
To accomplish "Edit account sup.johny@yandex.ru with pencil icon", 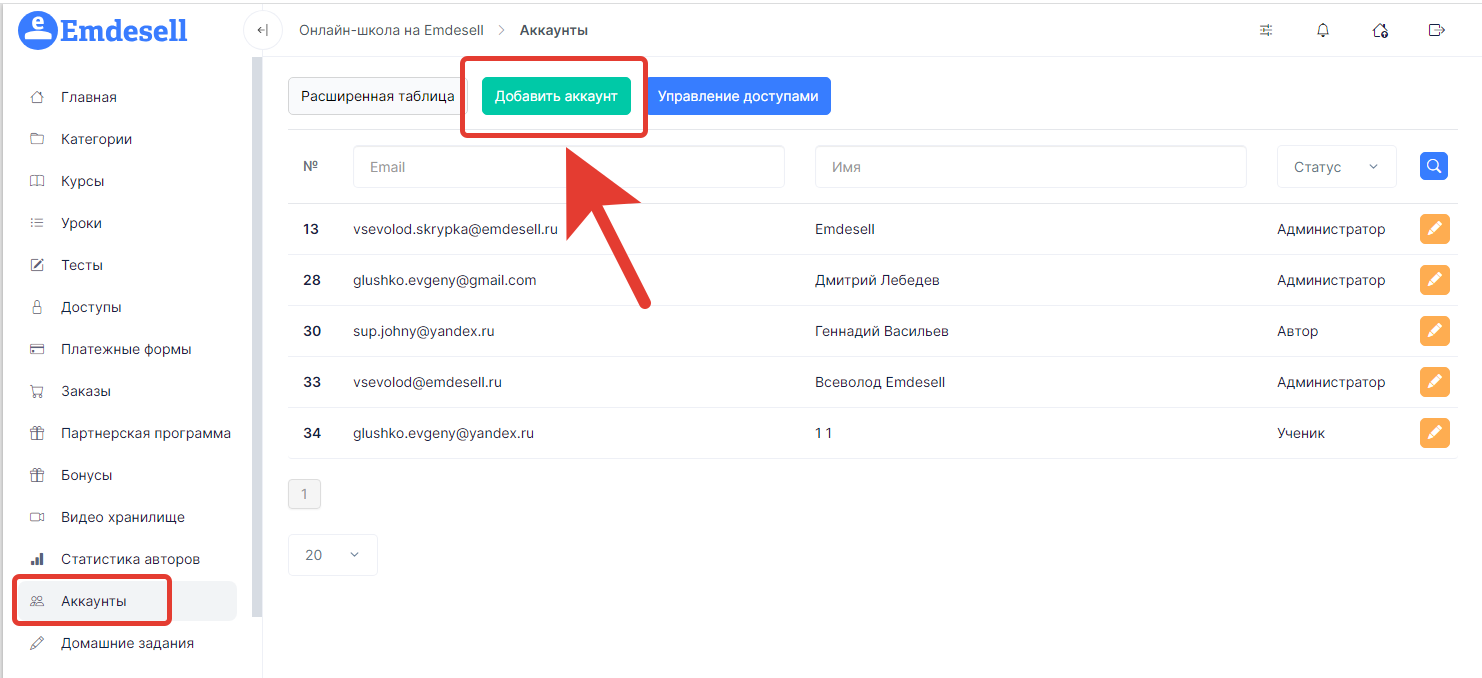I will [1434, 331].
